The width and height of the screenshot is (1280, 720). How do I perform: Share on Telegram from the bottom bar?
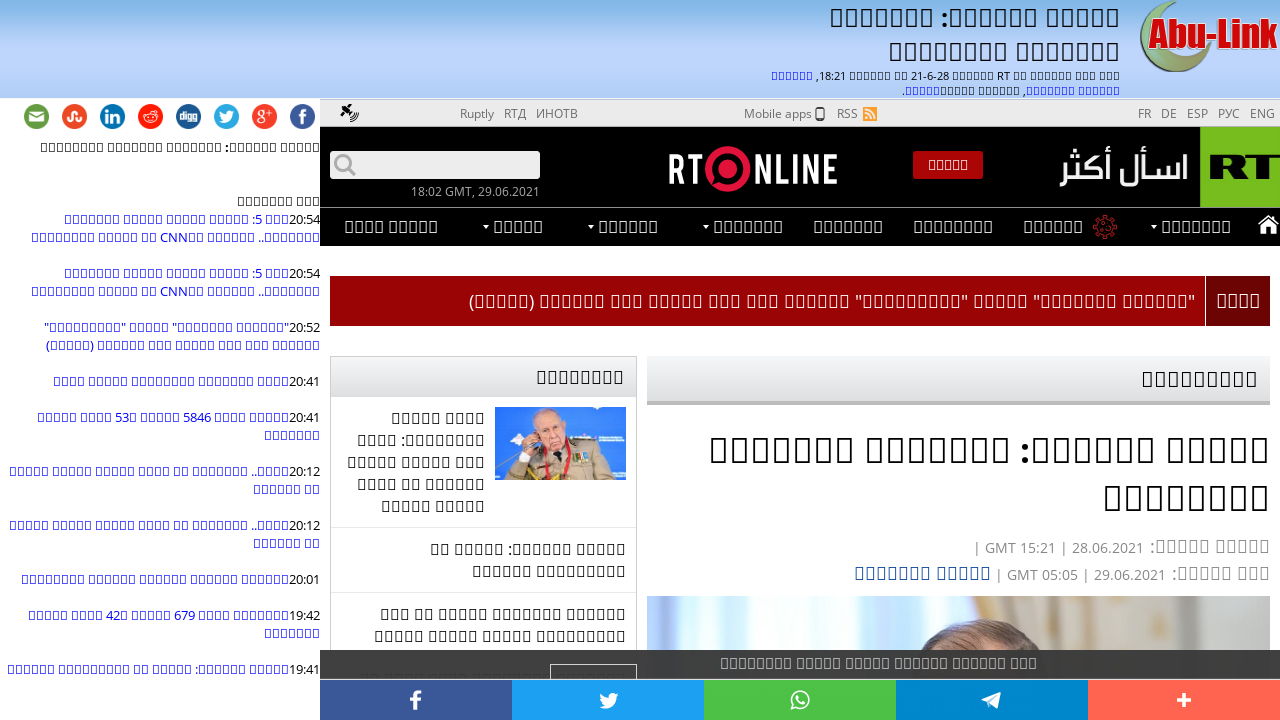tap(992, 700)
